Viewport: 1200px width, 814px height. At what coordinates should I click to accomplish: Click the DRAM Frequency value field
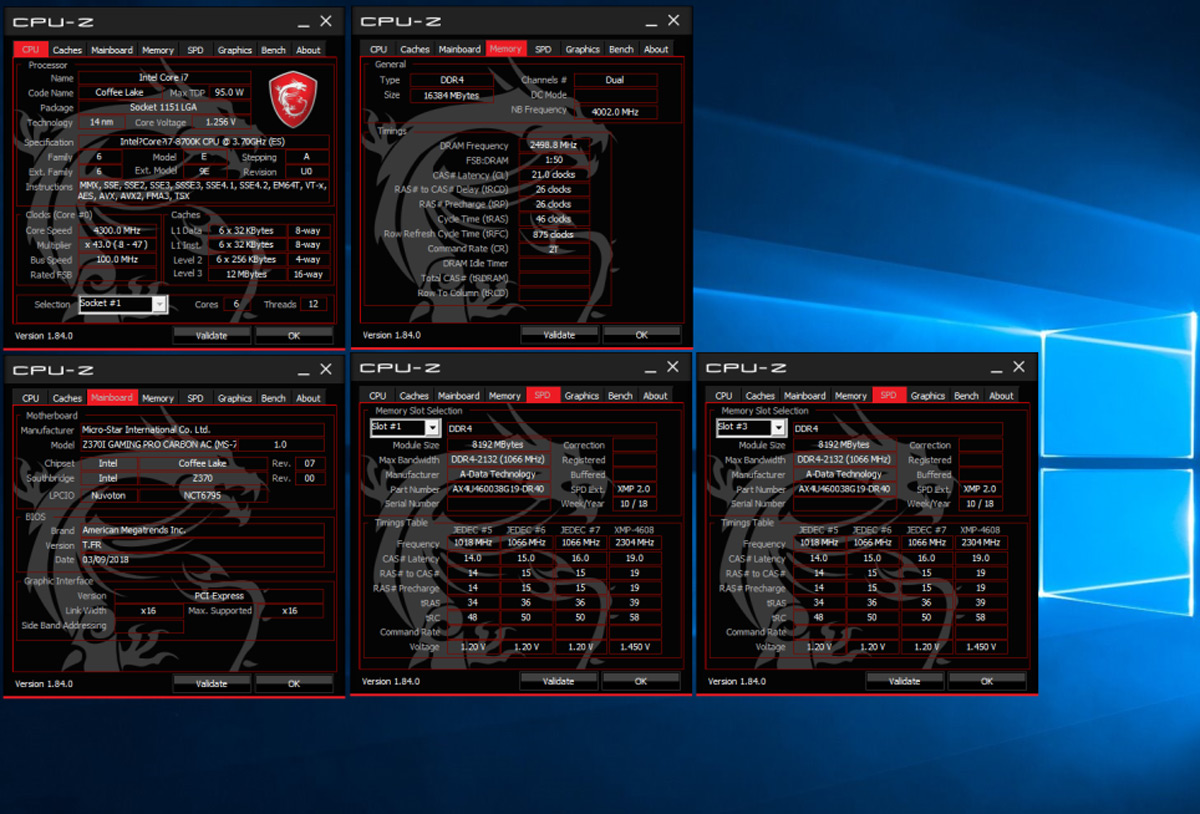[553, 146]
